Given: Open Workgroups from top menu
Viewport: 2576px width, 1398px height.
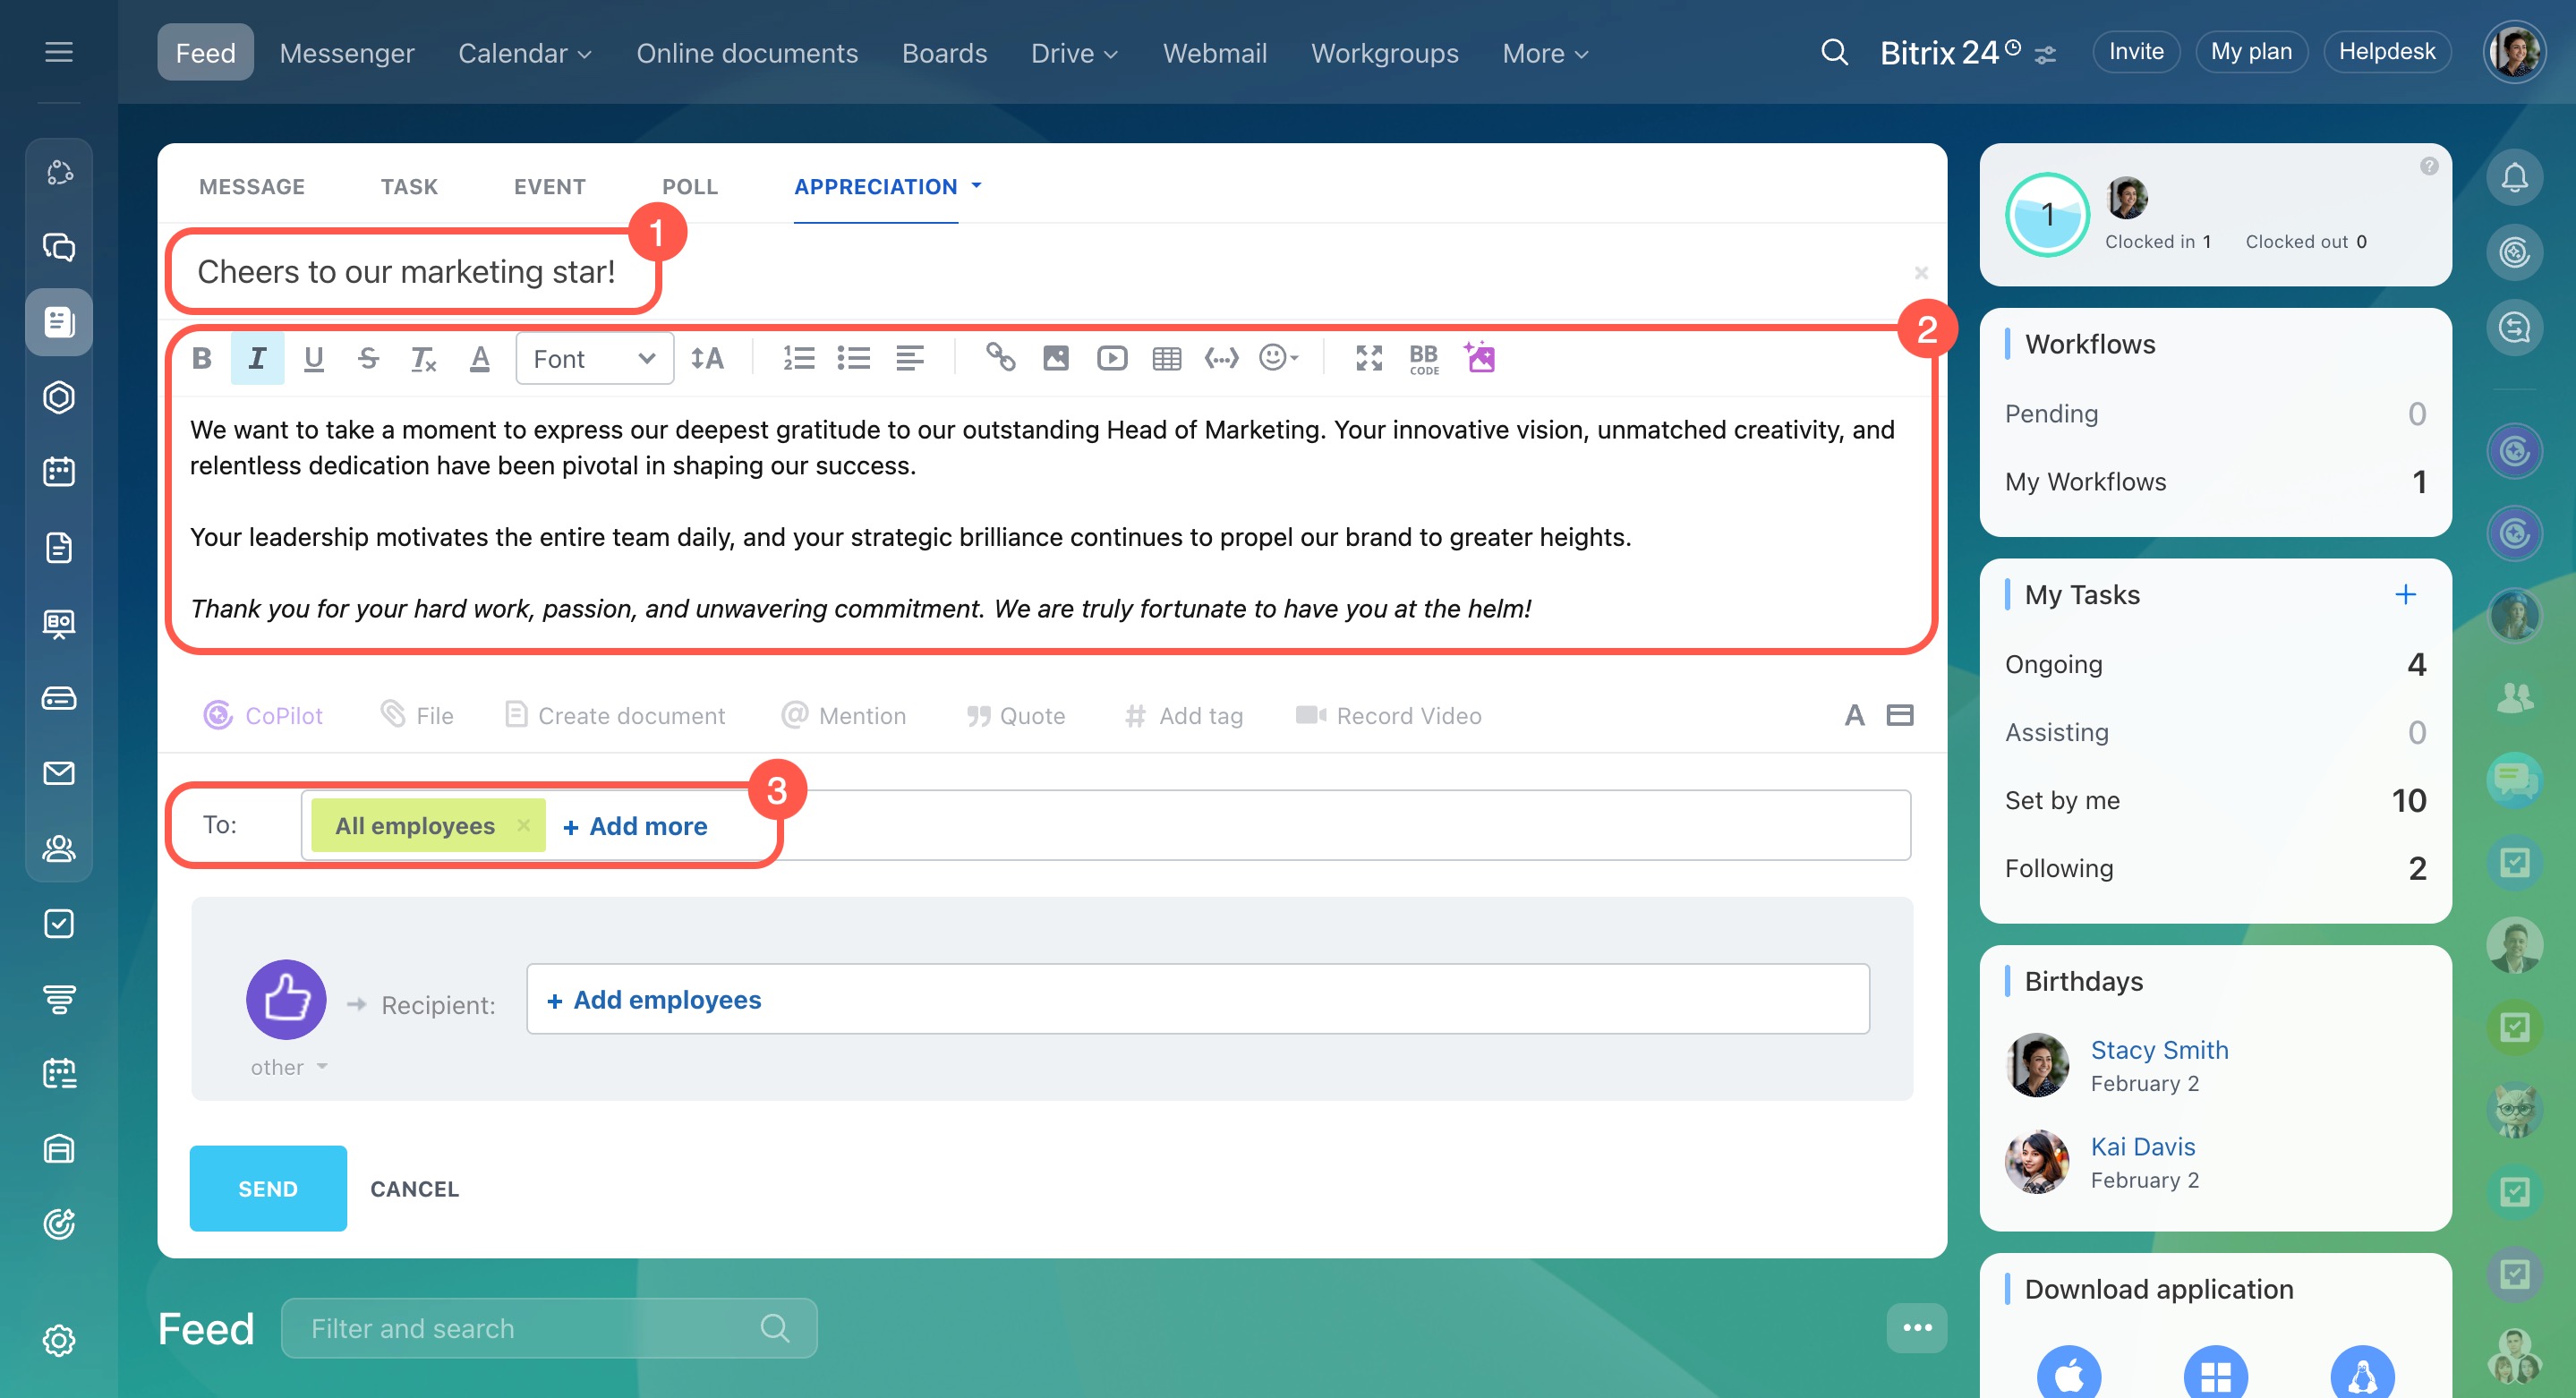Looking at the screenshot, I should 1384,53.
